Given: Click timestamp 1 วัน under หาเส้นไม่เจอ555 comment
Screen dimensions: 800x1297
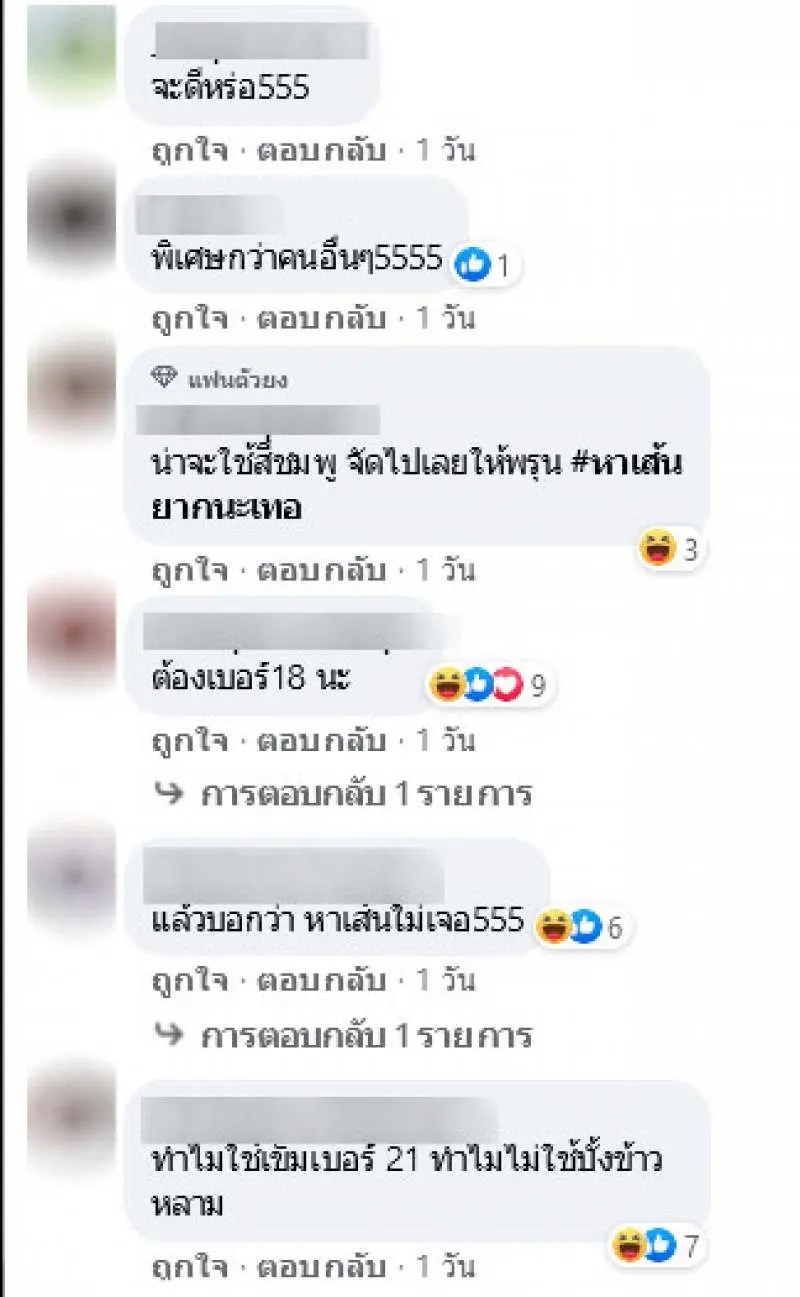Looking at the screenshot, I should pyautogui.click(x=445, y=982).
